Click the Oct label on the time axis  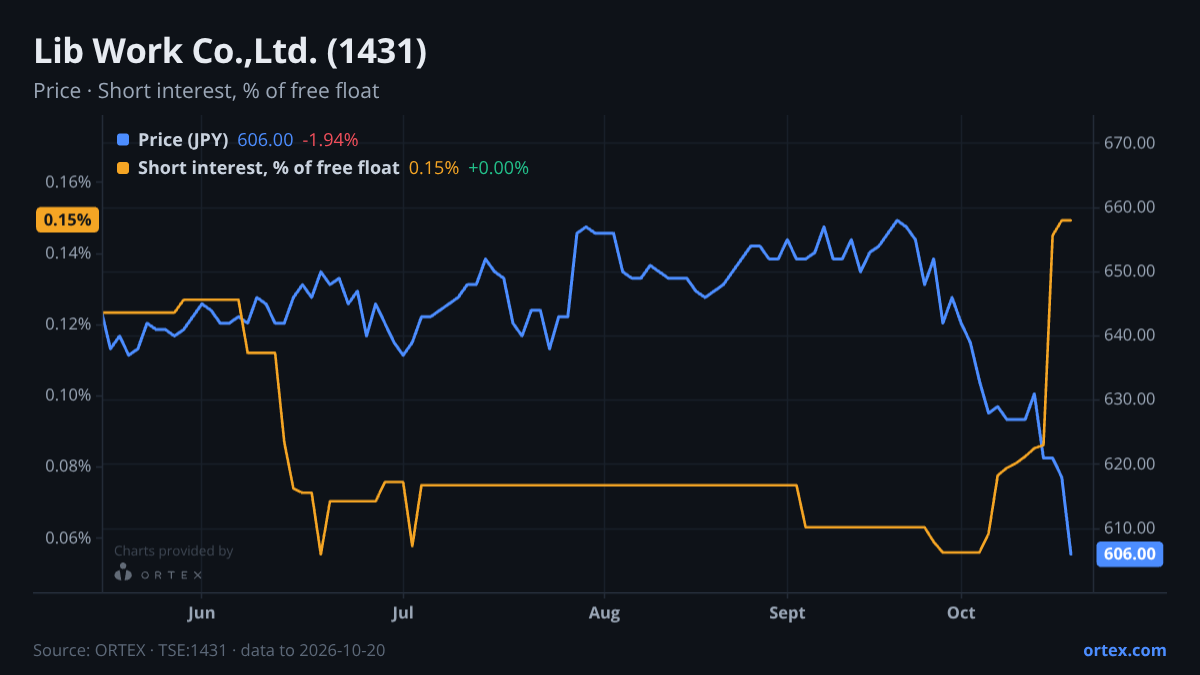coord(962,612)
